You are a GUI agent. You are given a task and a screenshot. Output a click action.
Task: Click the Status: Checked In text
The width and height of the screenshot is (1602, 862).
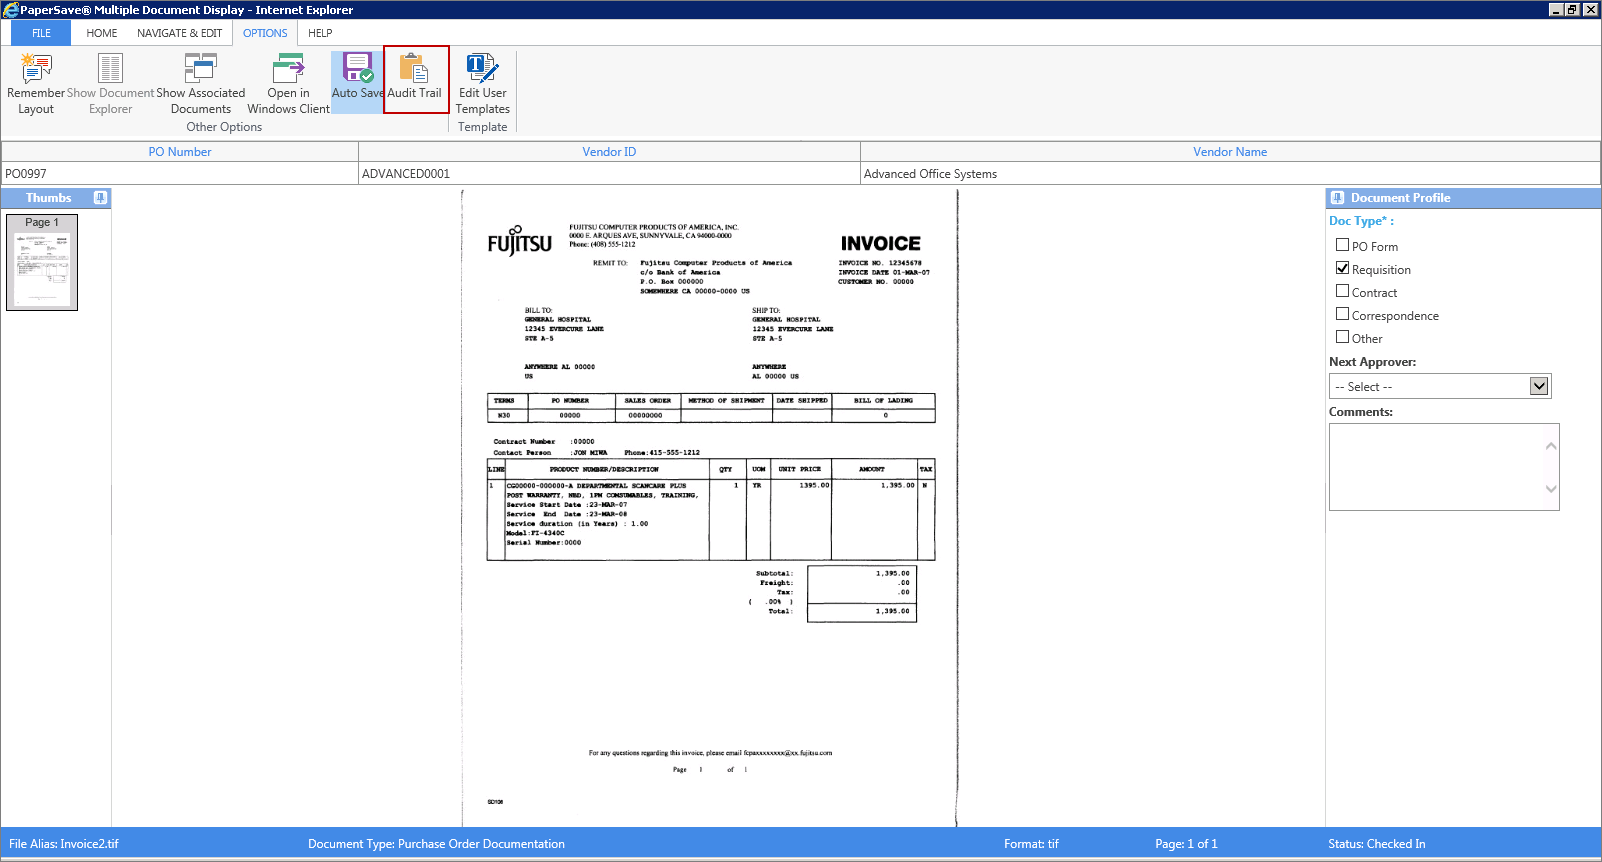tap(1376, 844)
